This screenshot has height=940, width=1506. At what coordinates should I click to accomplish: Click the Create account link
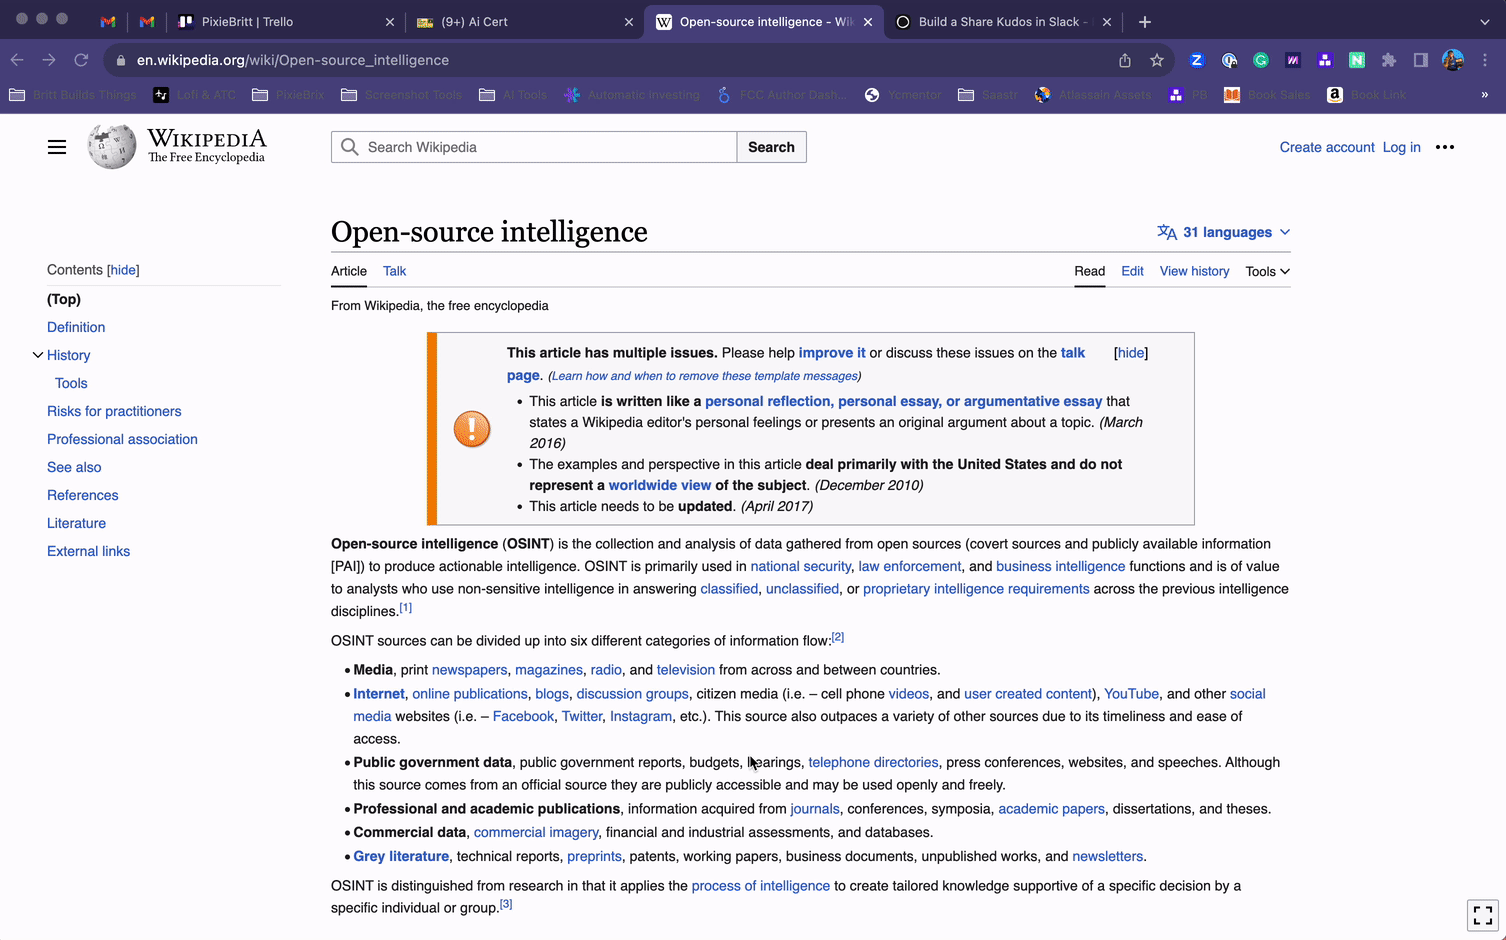[x=1327, y=147]
